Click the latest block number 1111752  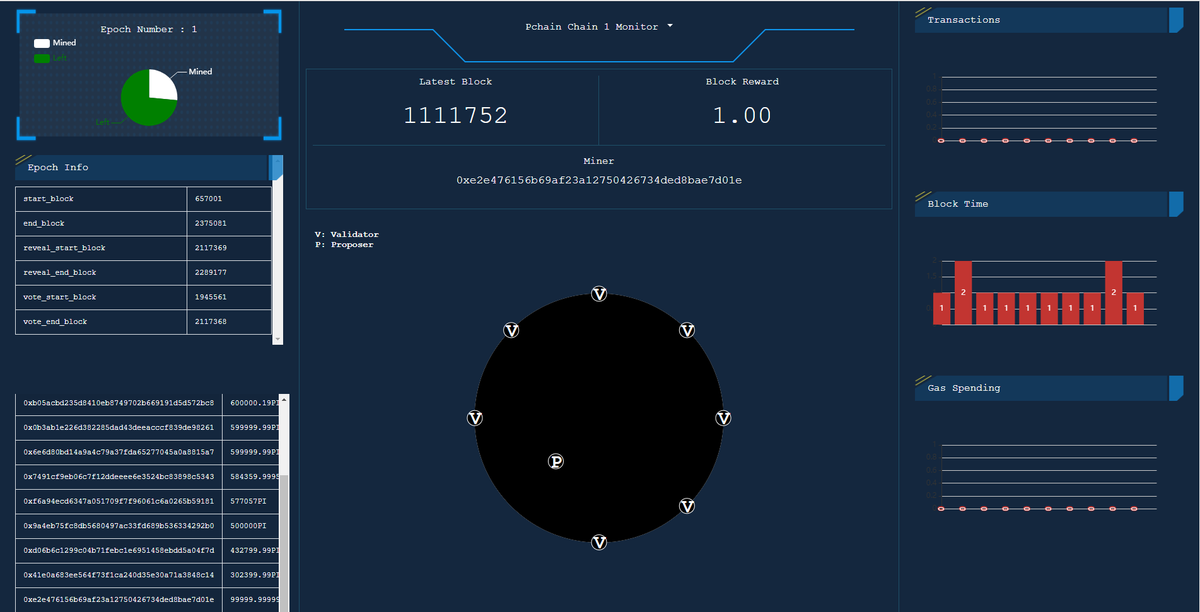(x=456, y=115)
